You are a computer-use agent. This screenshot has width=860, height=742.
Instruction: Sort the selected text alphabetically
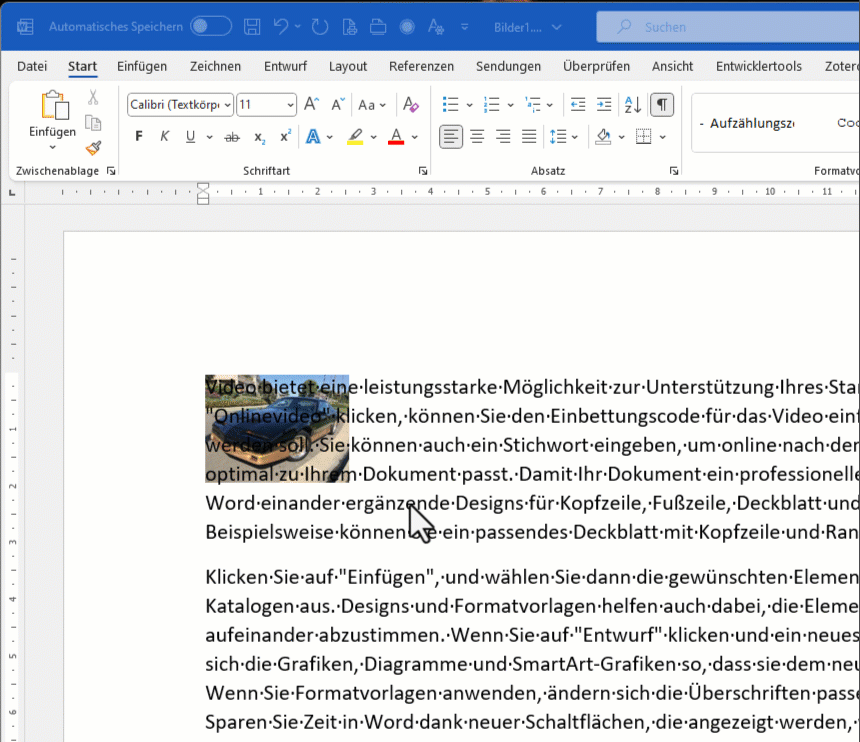[x=632, y=105]
